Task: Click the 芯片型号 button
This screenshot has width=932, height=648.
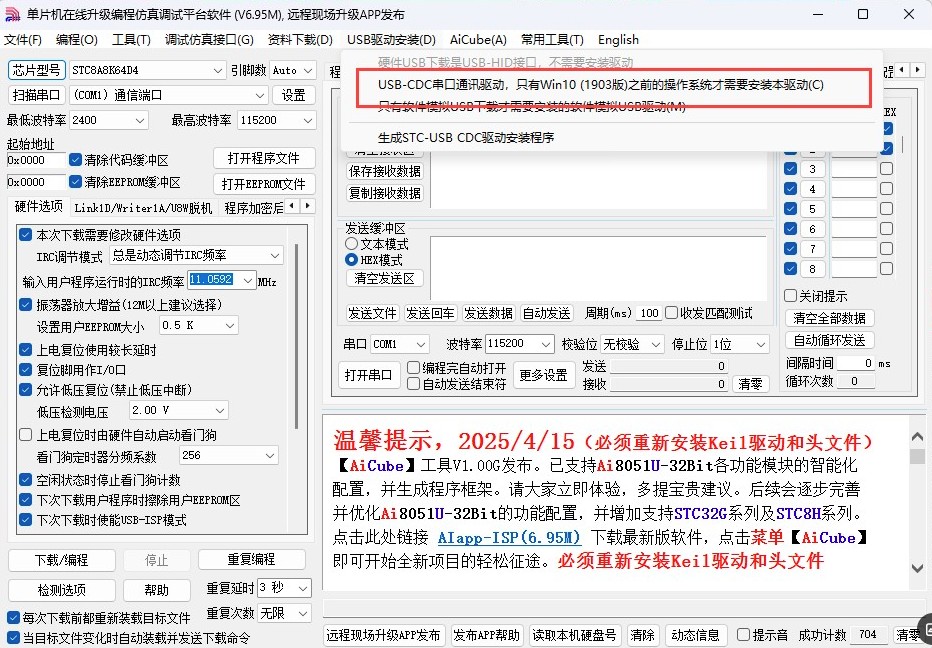Action: pyautogui.click(x=36, y=70)
